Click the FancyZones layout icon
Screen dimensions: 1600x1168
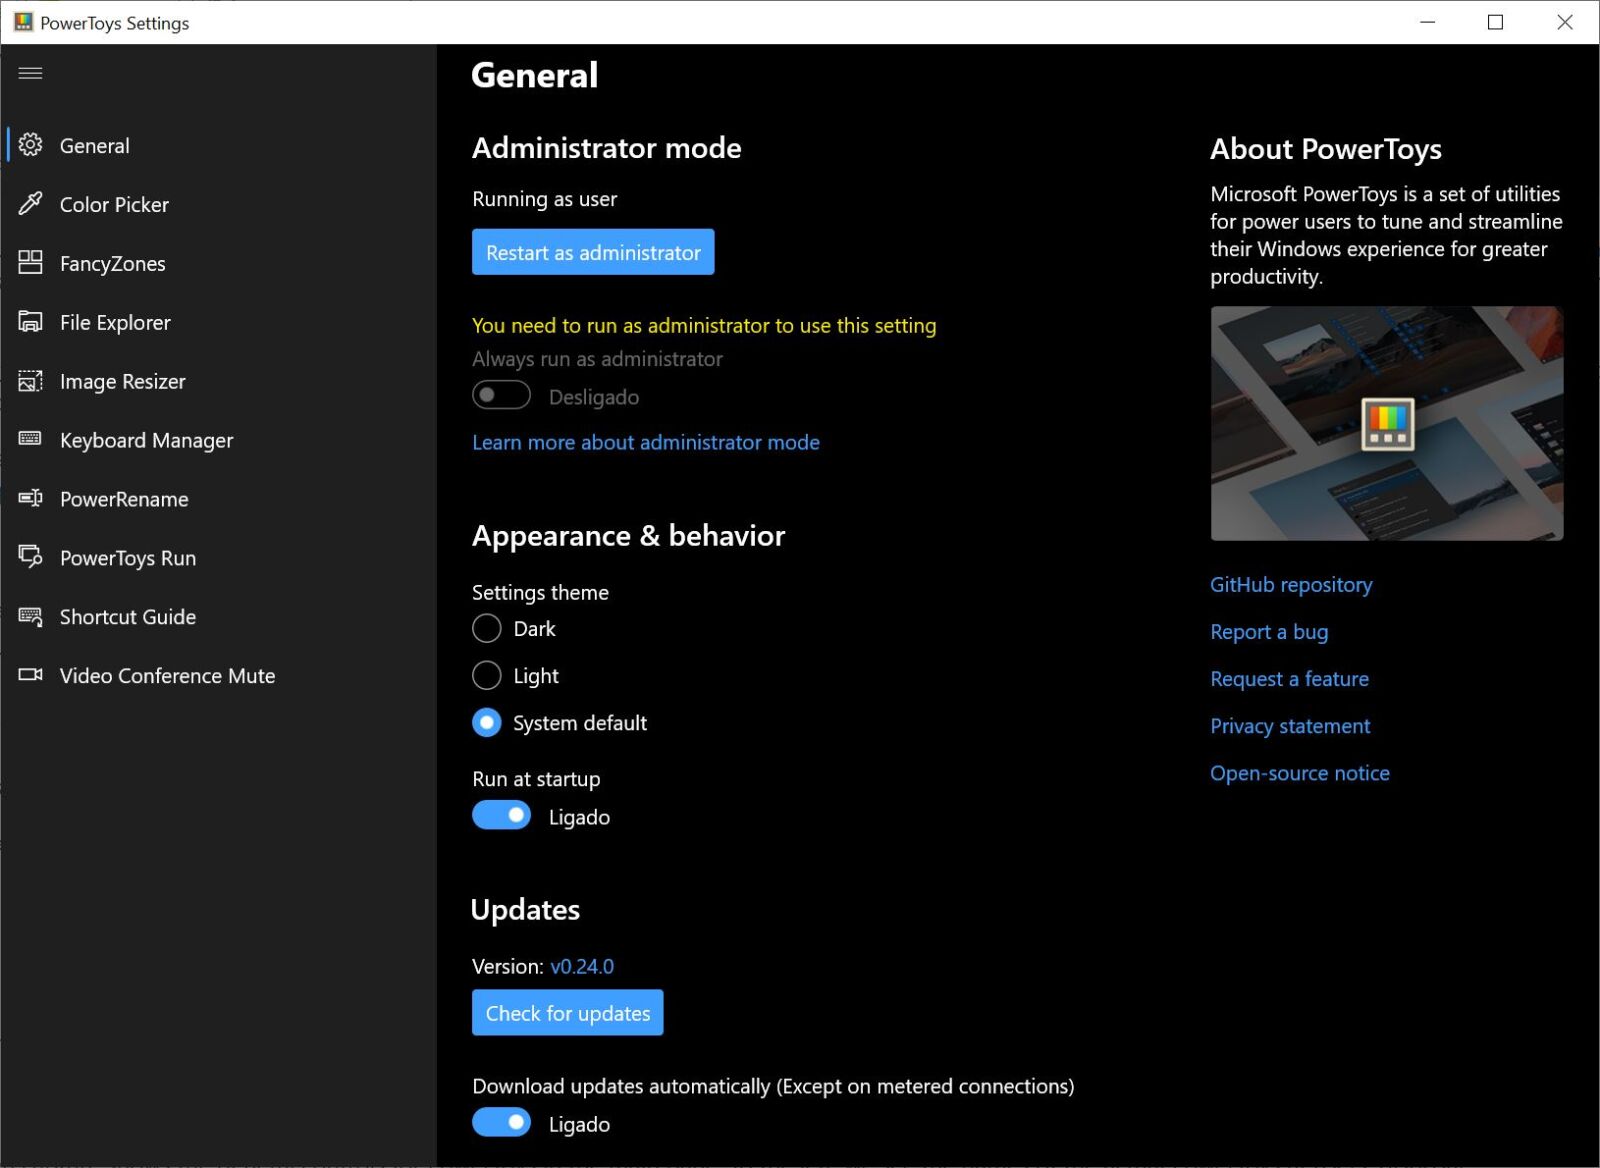[x=30, y=263]
